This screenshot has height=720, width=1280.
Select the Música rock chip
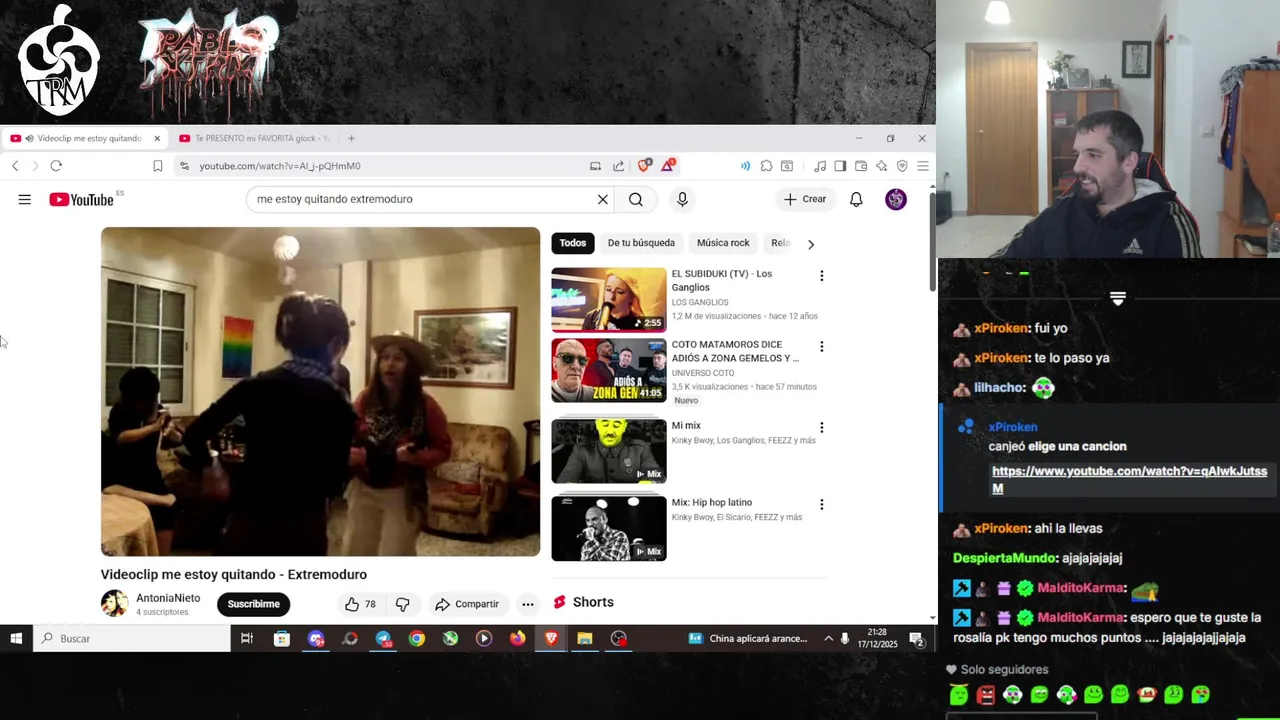(723, 243)
